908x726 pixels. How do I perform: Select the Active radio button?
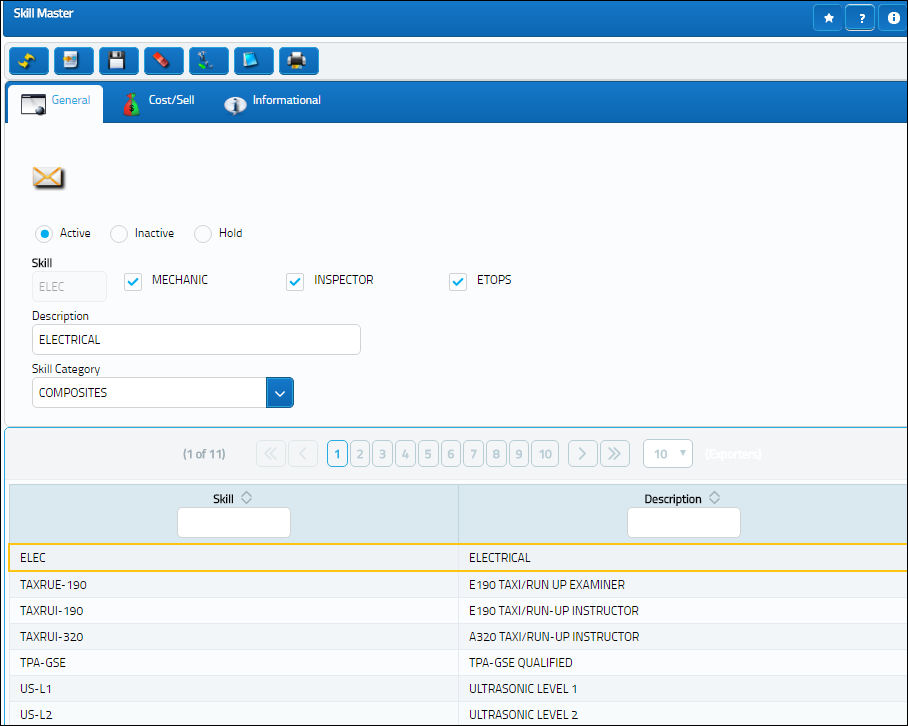[x=44, y=234]
